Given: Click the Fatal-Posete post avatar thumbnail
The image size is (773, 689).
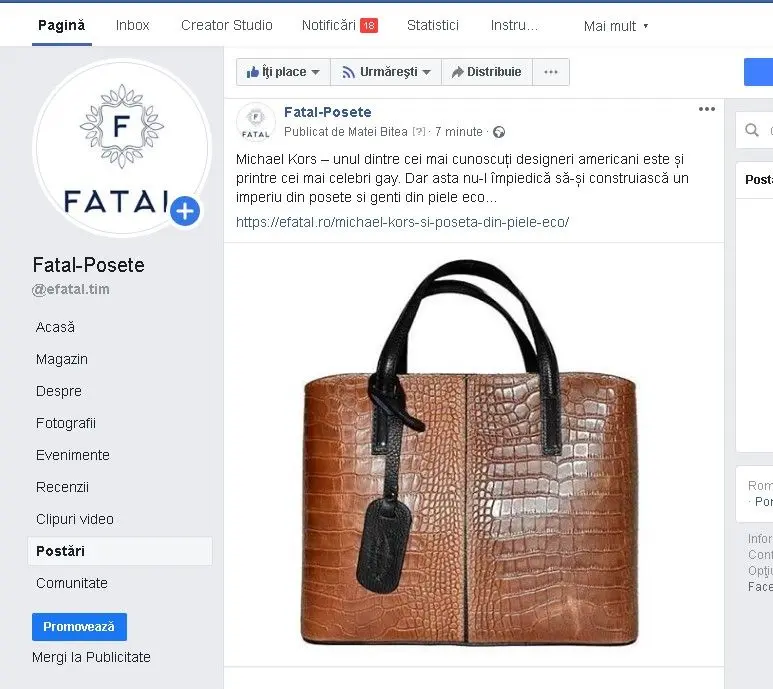Looking at the screenshot, I should [255, 122].
